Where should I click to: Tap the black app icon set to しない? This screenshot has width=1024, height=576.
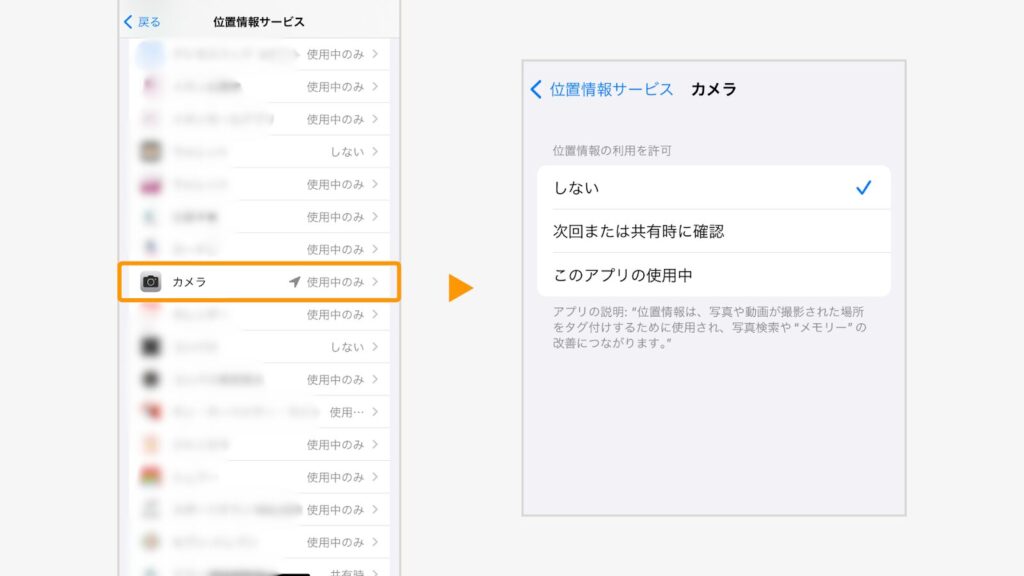click(x=150, y=347)
